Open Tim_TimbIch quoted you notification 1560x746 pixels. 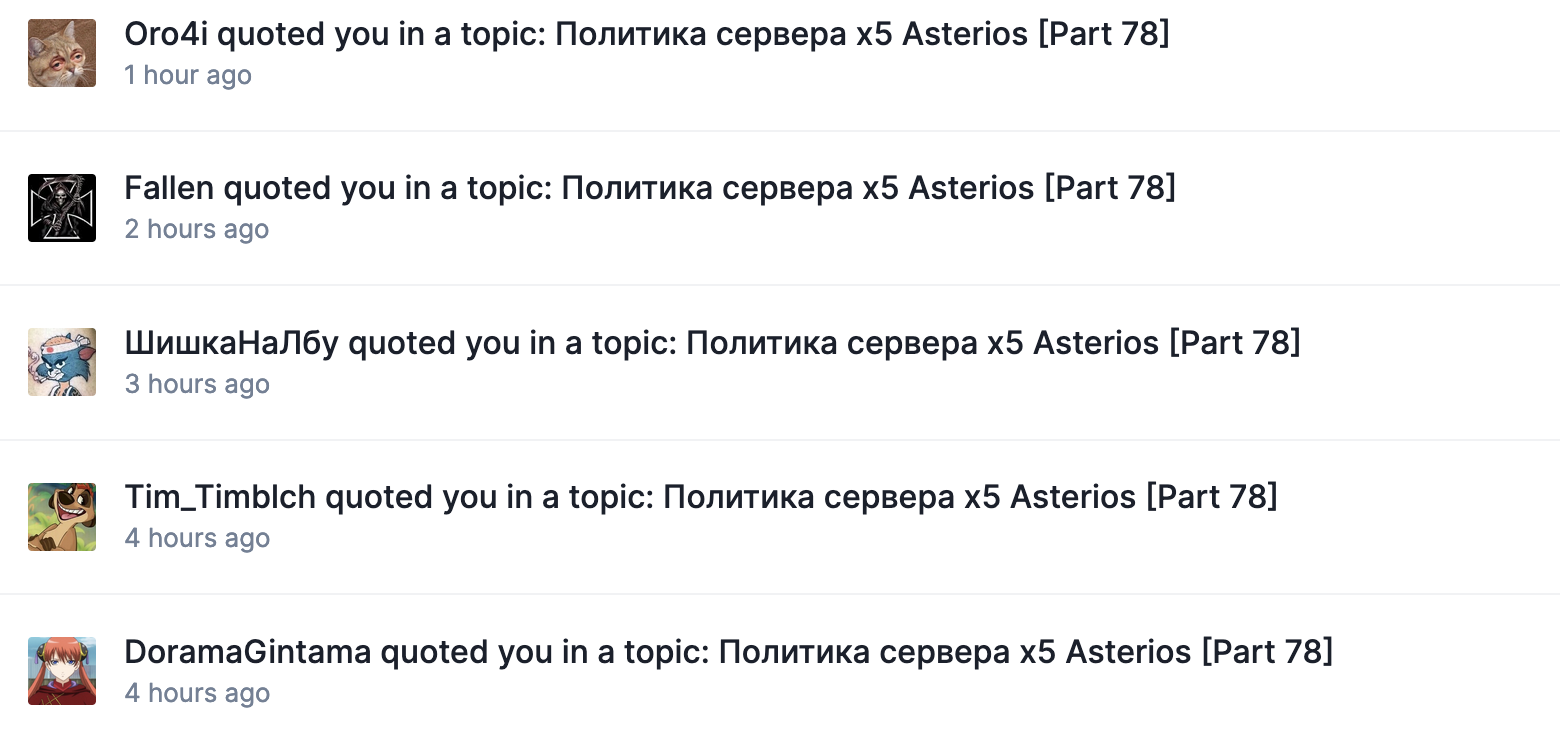(780, 517)
